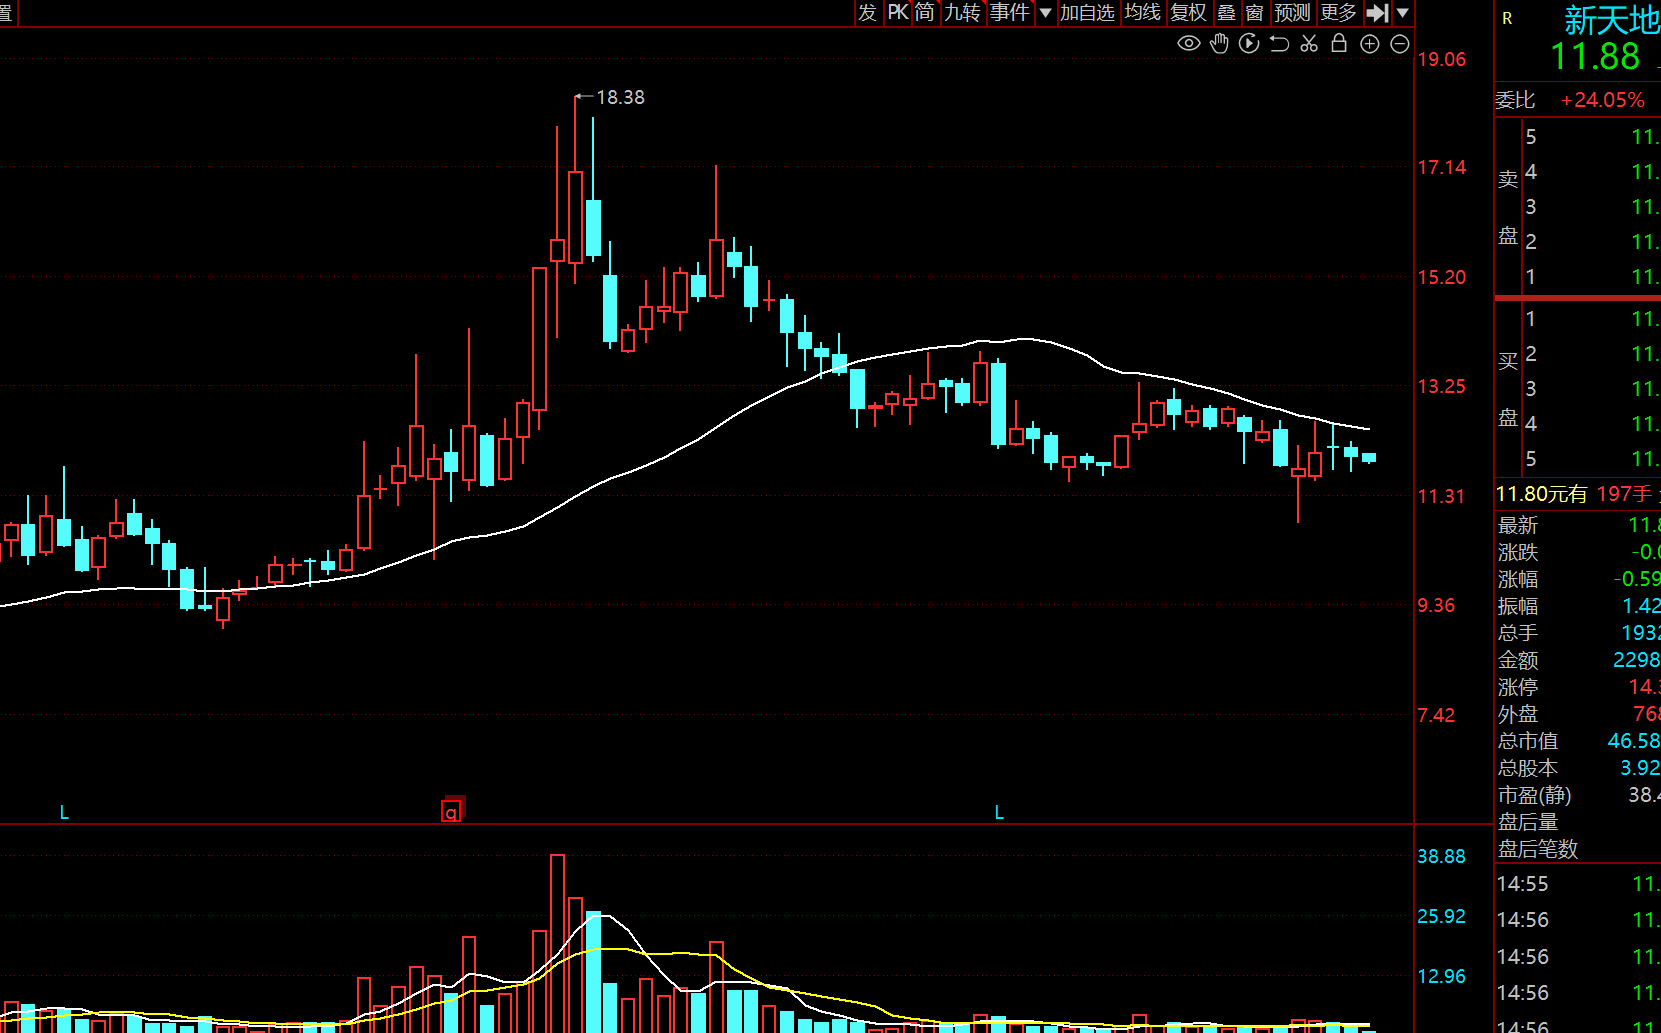
Task: Open the 复权 option
Action: [1189, 13]
